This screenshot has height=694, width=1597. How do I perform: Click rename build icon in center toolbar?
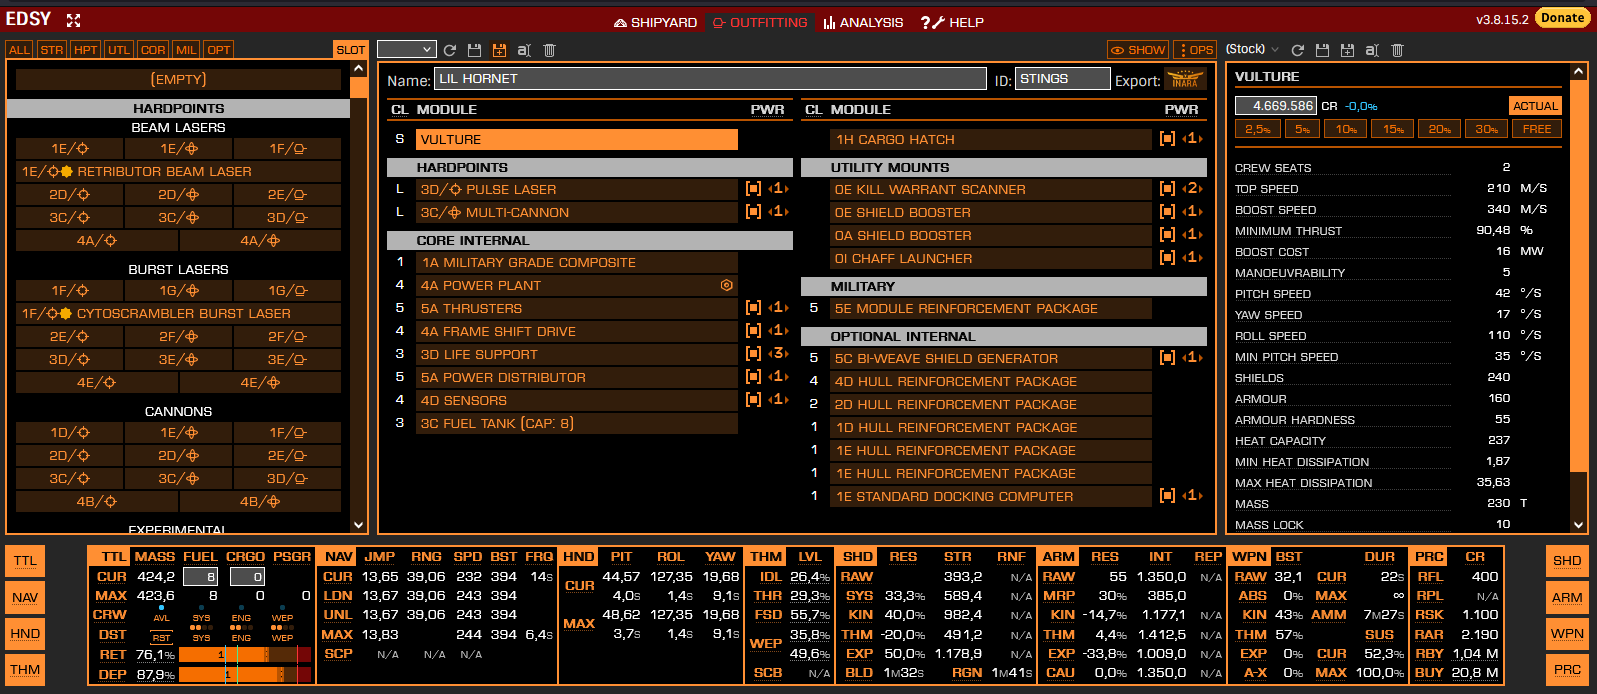(524, 50)
